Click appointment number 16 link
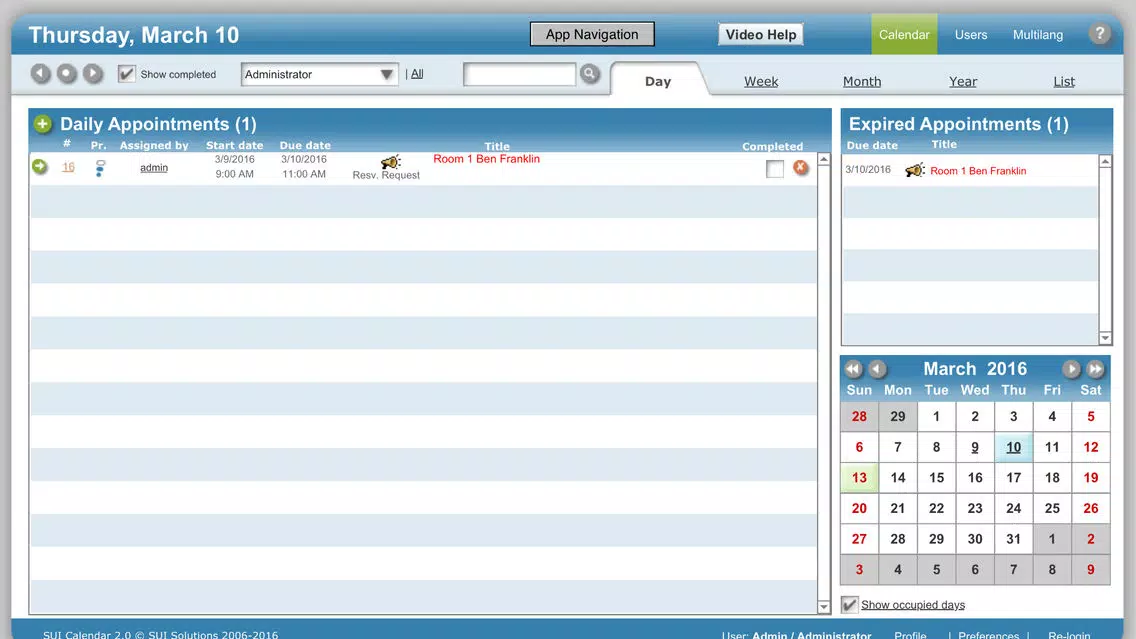The width and height of the screenshot is (1136, 639). pyautogui.click(x=68, y=167)
